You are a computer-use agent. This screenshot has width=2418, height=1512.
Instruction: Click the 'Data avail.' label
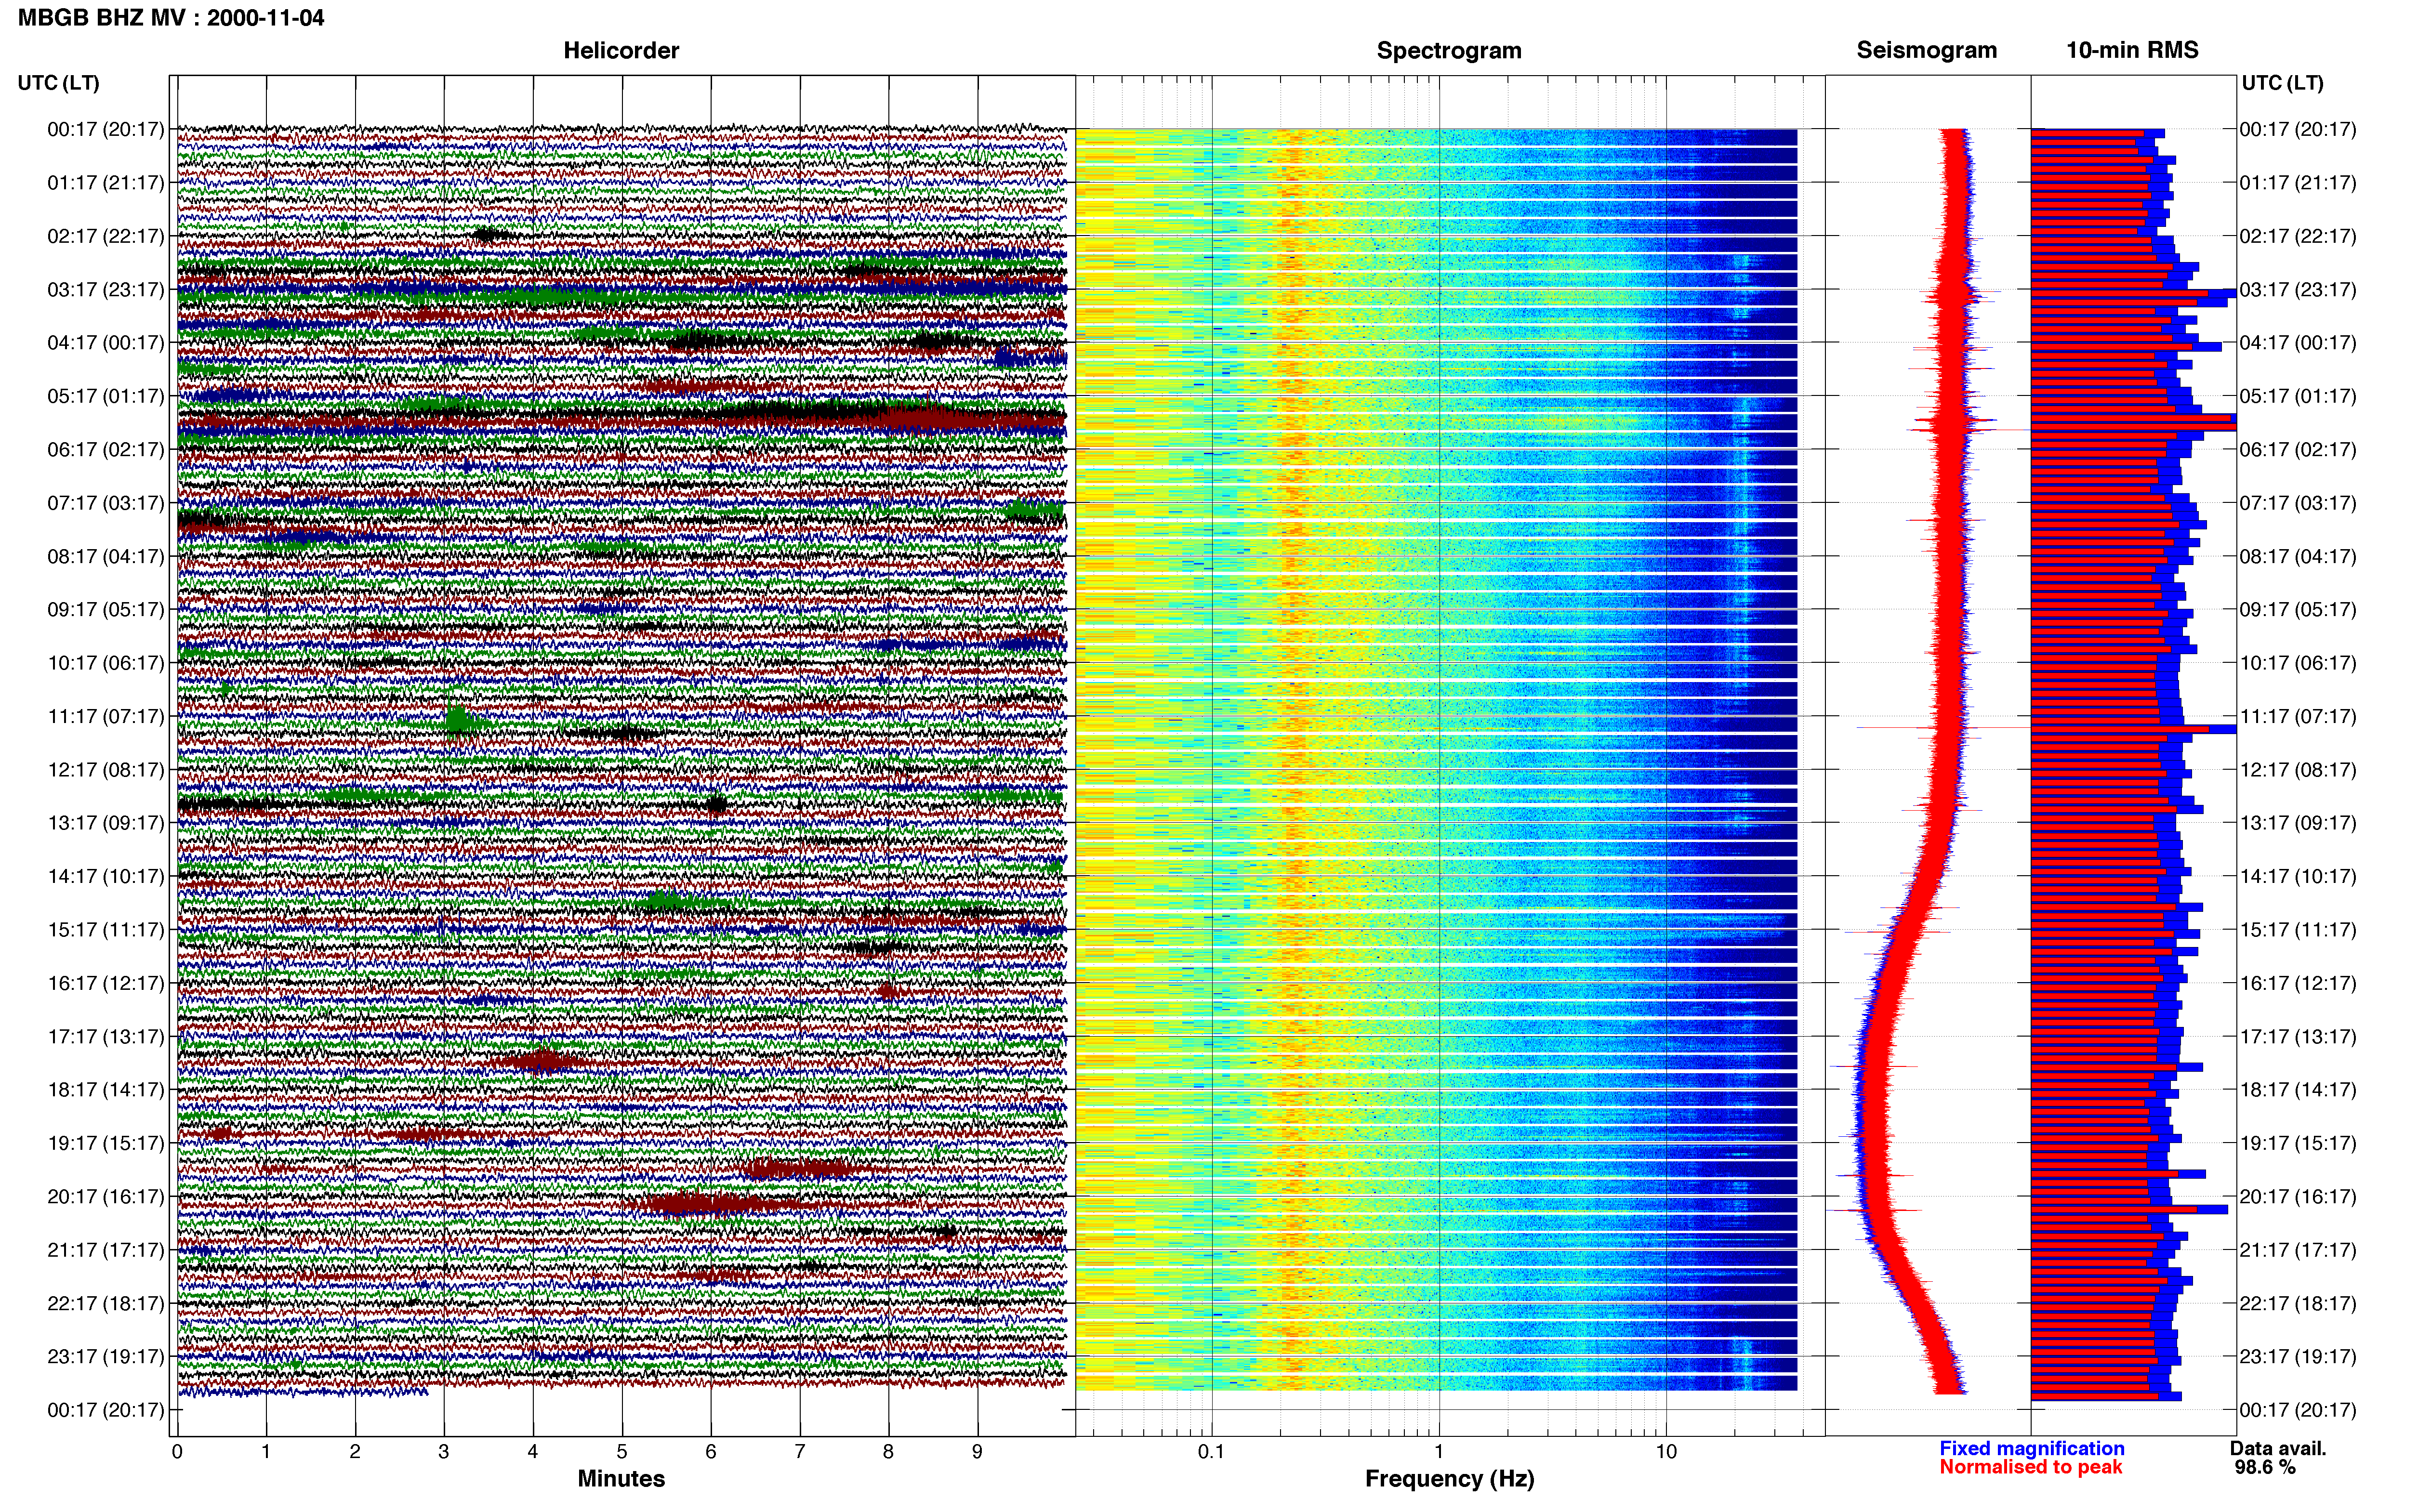click(2278, 1448)
